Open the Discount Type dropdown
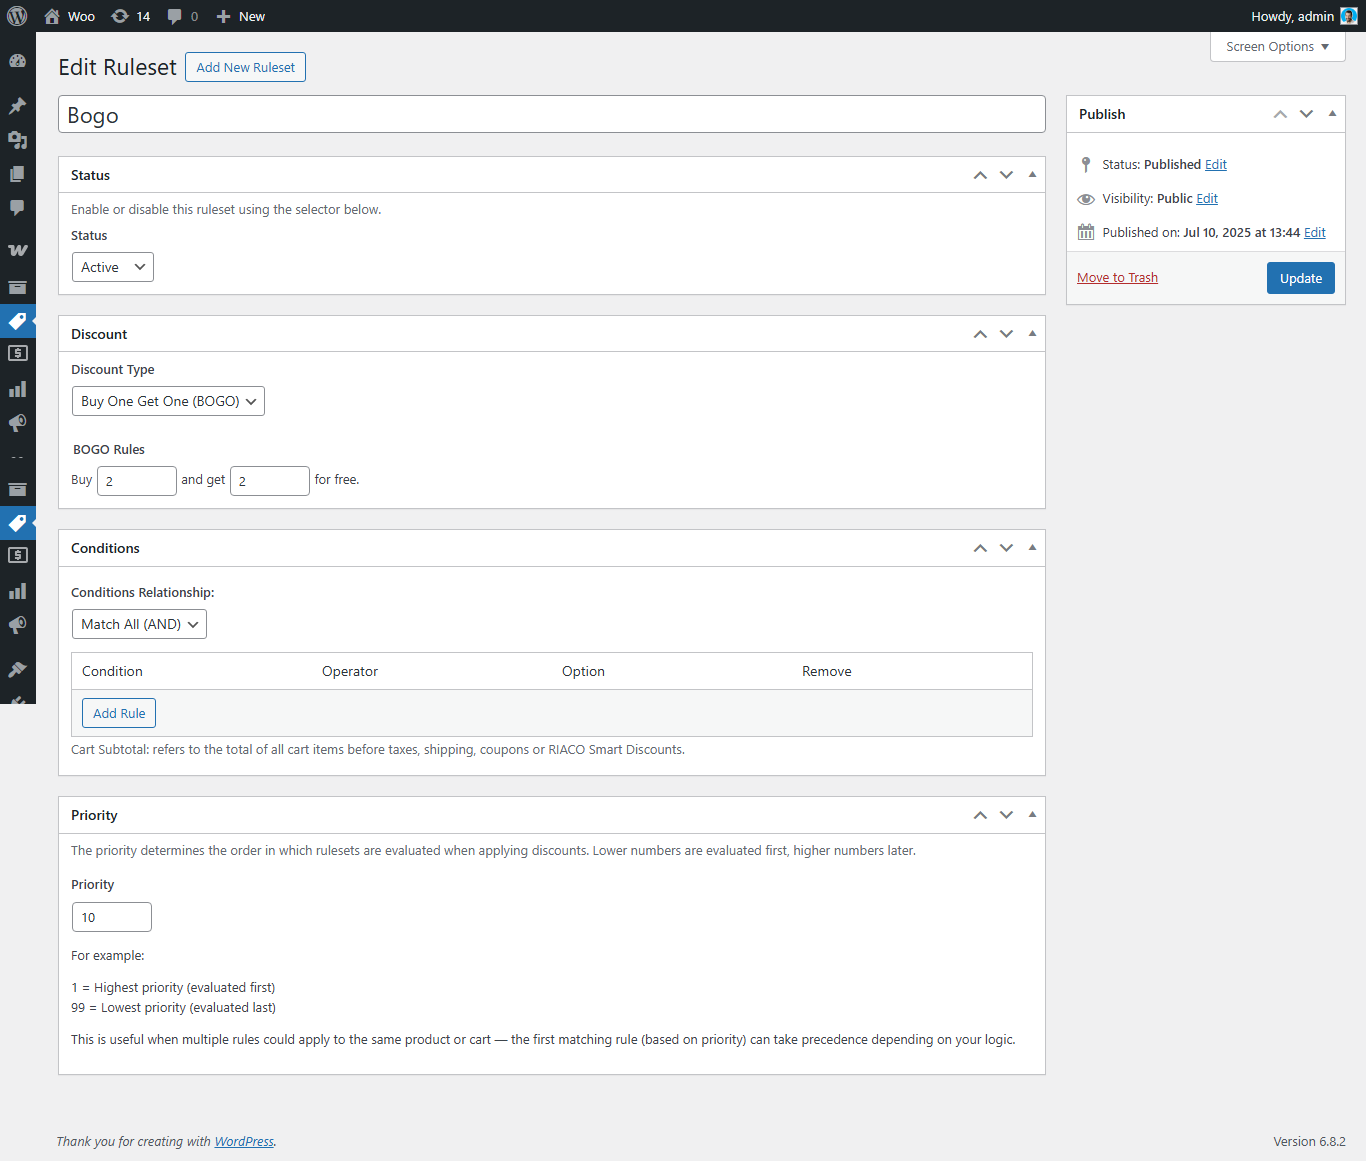This screenshot has width=1366, height=1161. tap(168, 401)
